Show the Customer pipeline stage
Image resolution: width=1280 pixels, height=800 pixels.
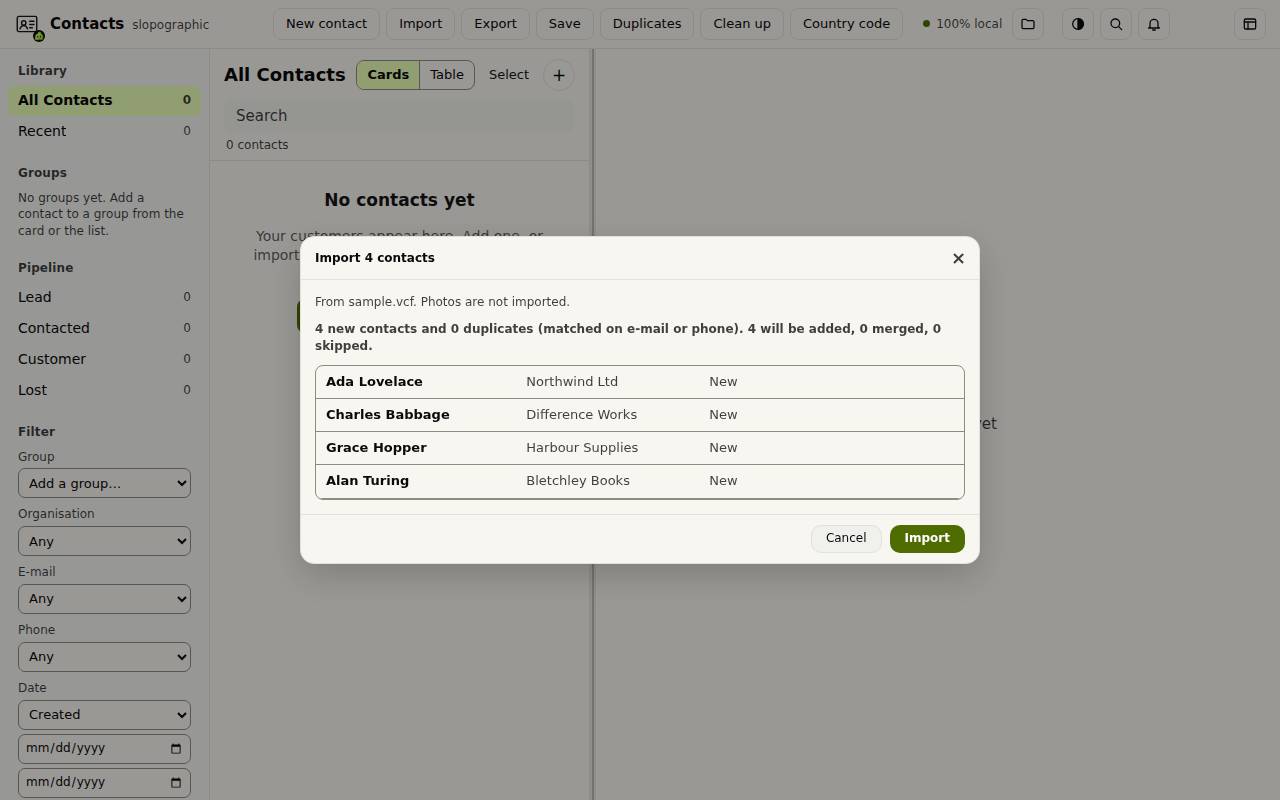pyautogui.click(x=104, y=359)
